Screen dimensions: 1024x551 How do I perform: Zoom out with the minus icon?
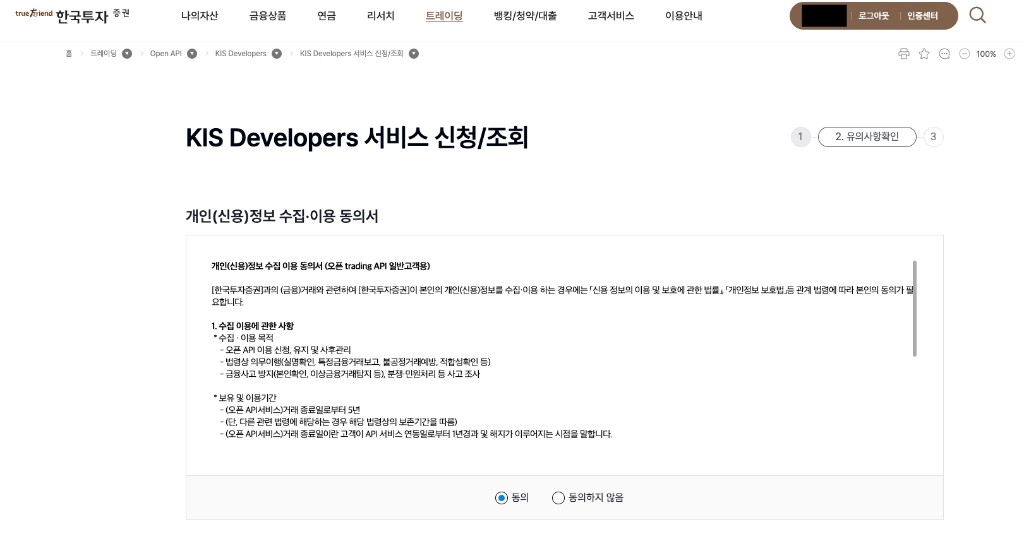(x=965, y=54)
